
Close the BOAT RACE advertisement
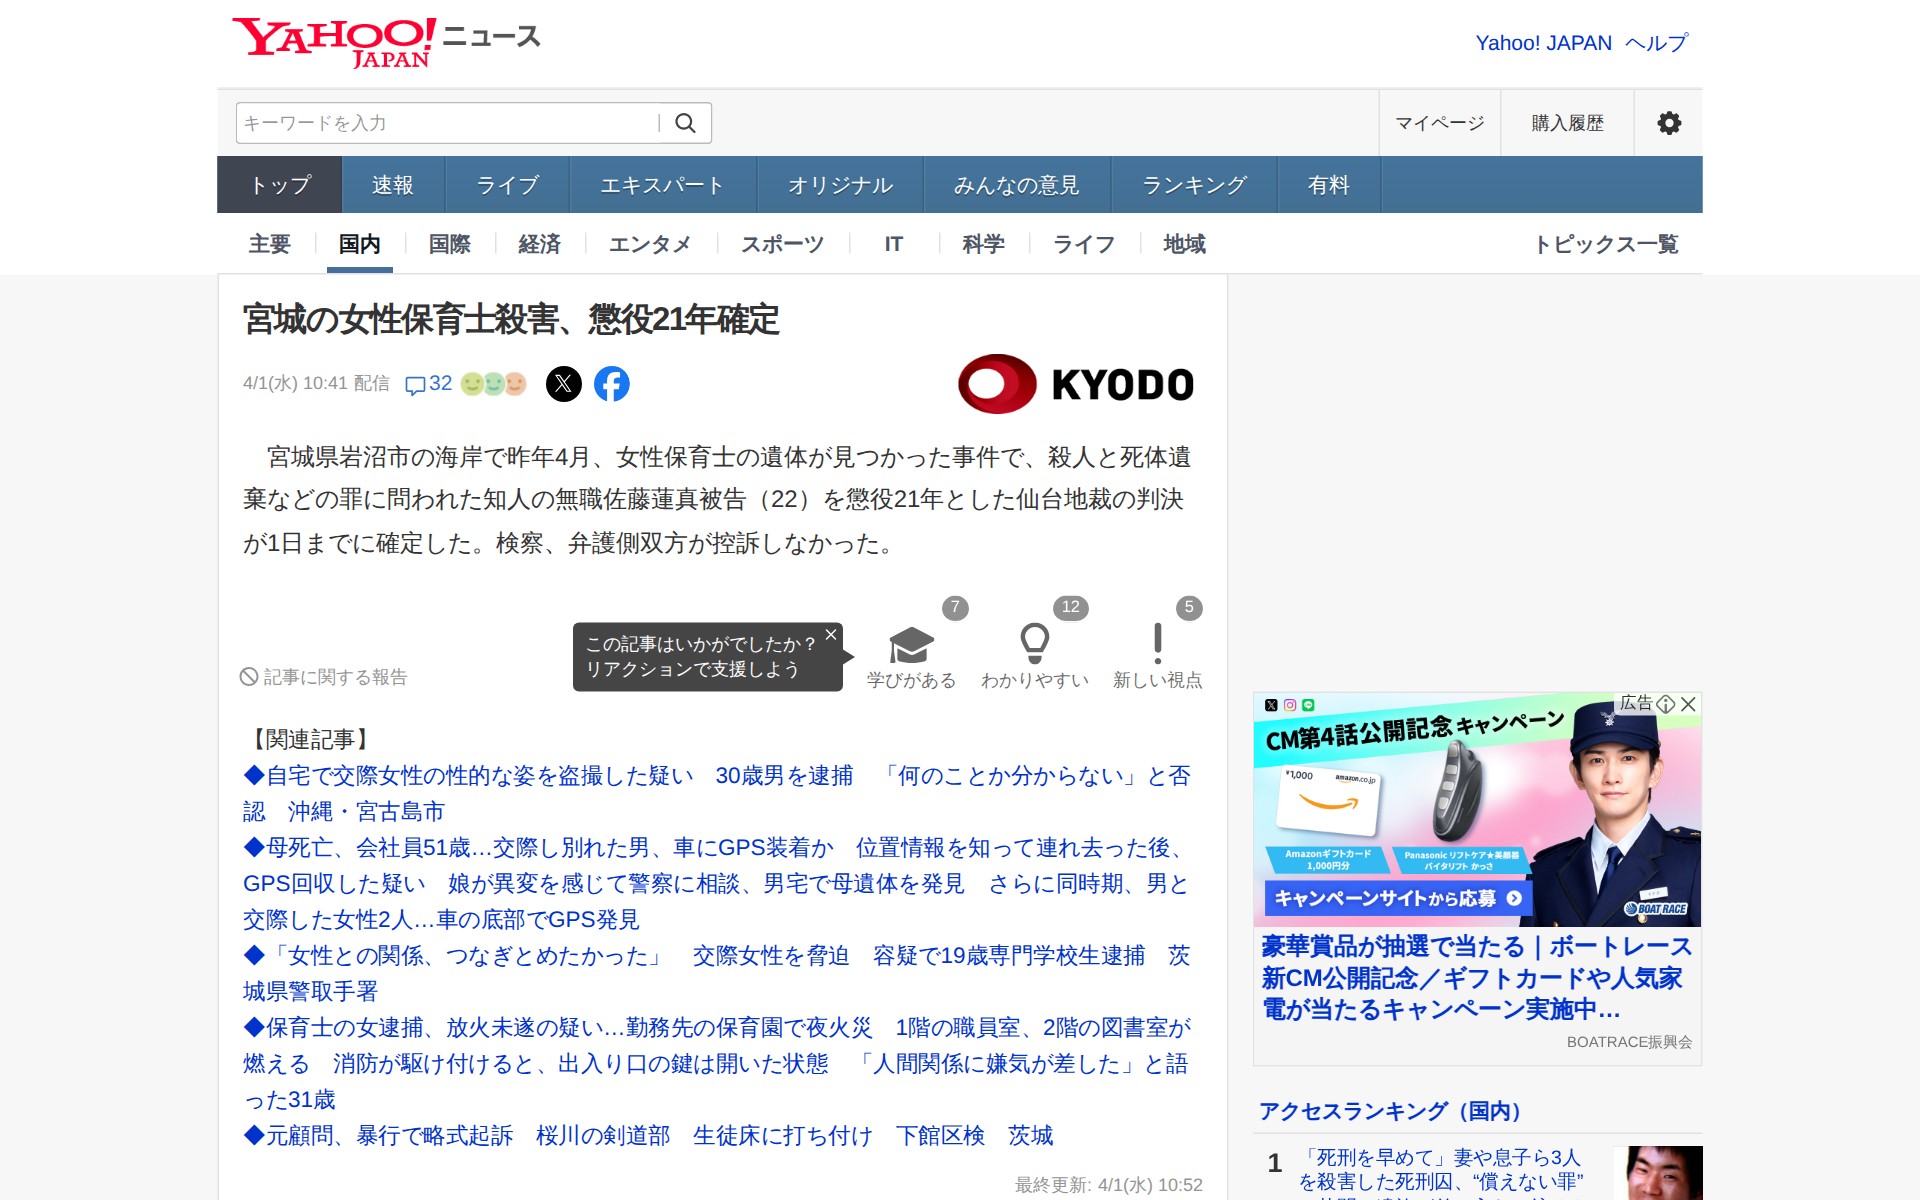coord(1689,704)
